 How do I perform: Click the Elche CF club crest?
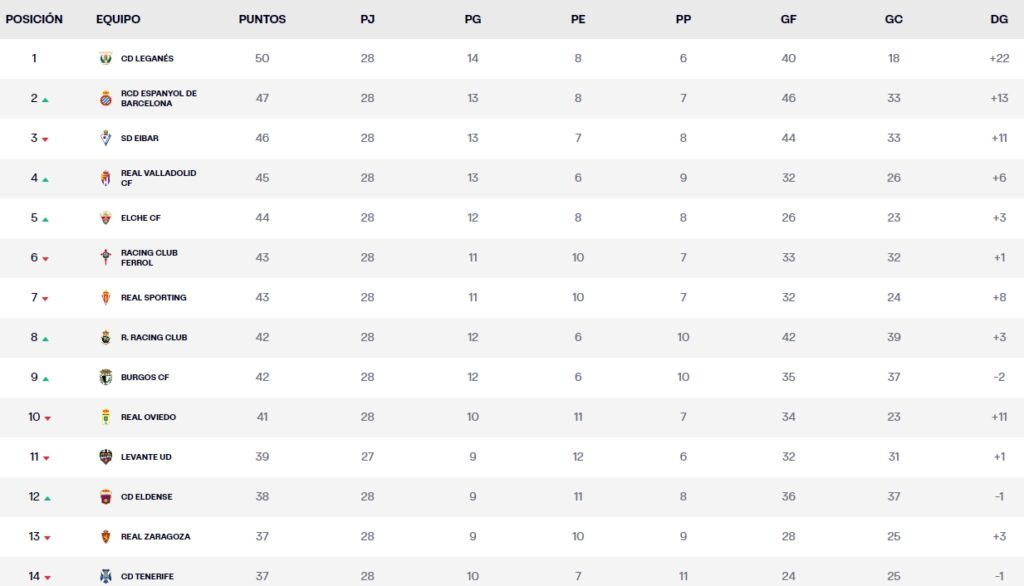(105, 218)
